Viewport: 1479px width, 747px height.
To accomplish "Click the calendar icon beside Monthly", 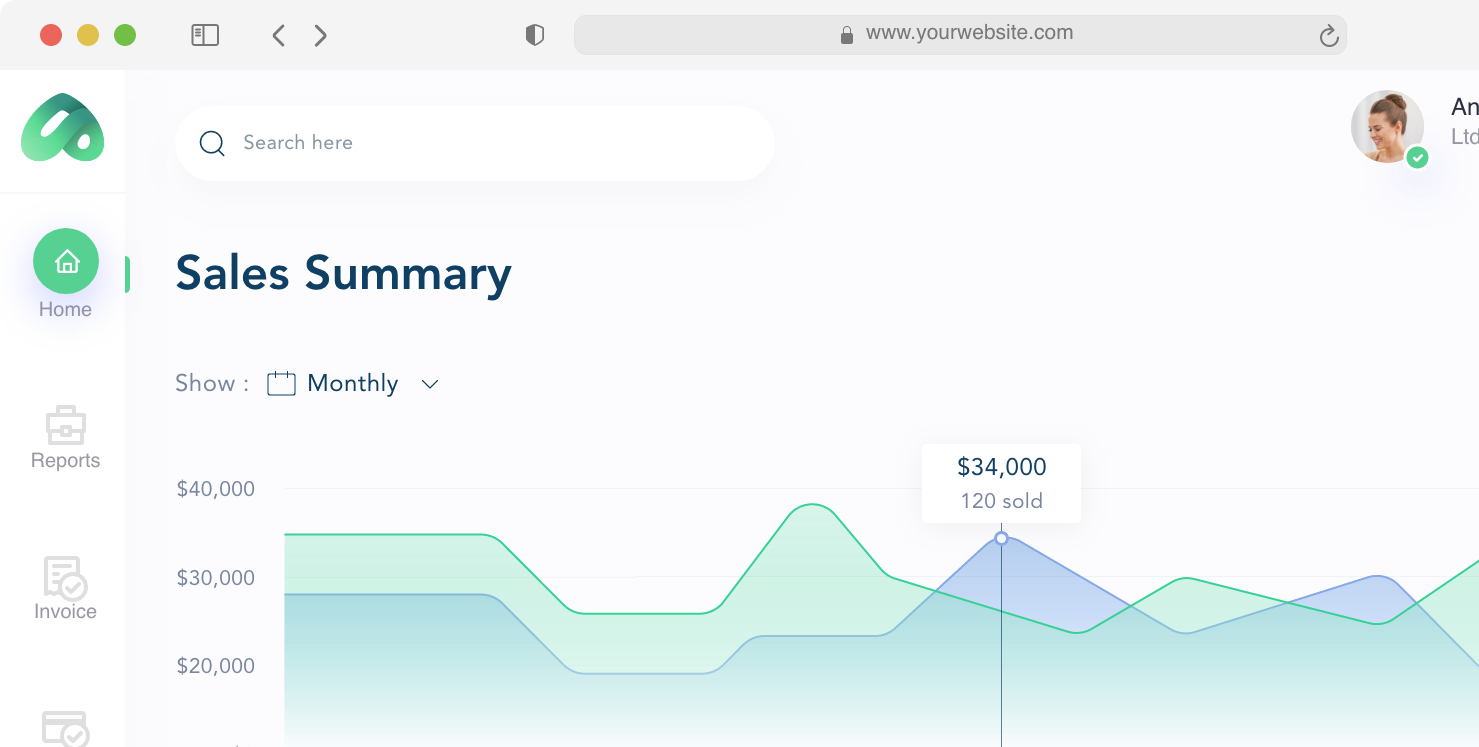I will [x=281, y=383].
